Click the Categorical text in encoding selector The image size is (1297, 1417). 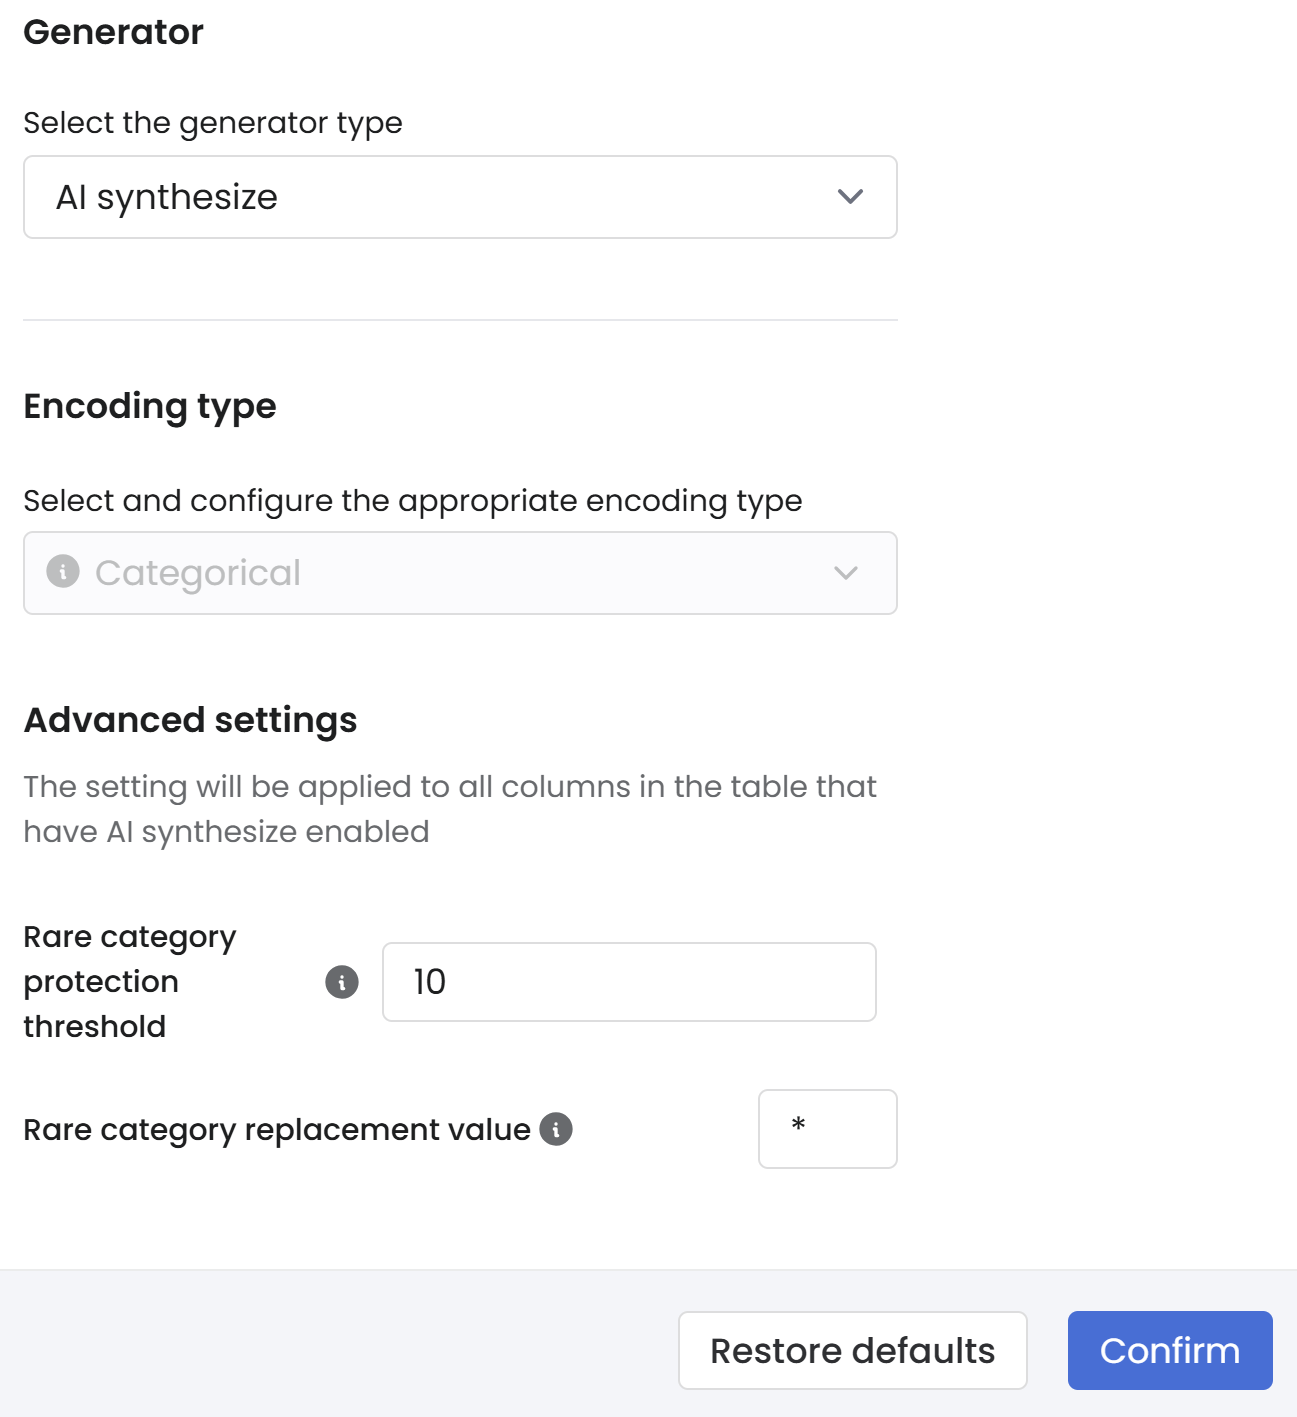[x=198, y=573]
